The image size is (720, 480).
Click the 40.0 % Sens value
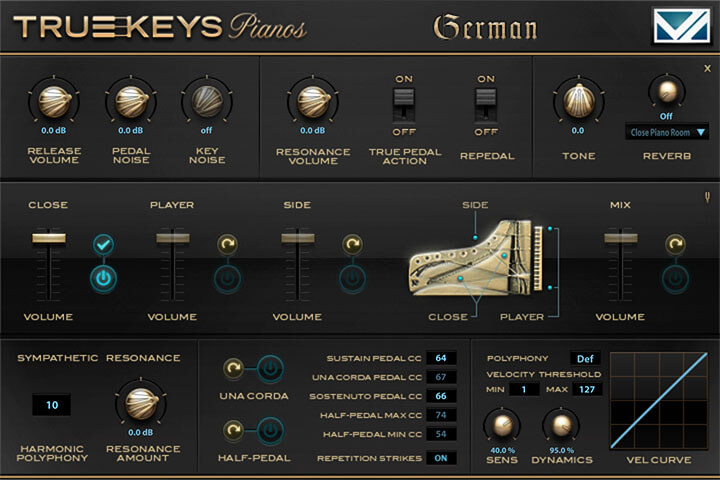502,451
